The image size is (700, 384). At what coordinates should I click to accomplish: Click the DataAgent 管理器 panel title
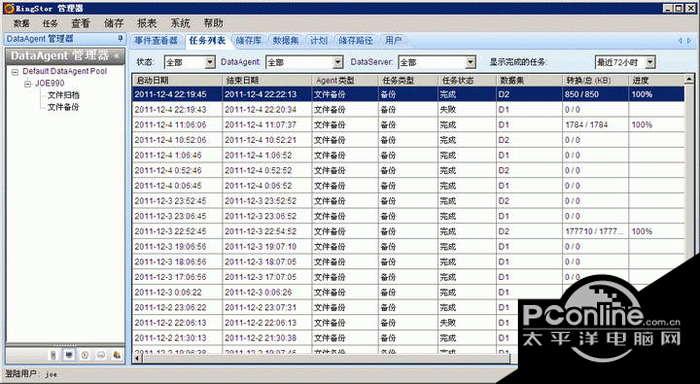pyautogui.click(x=40, y=39)
